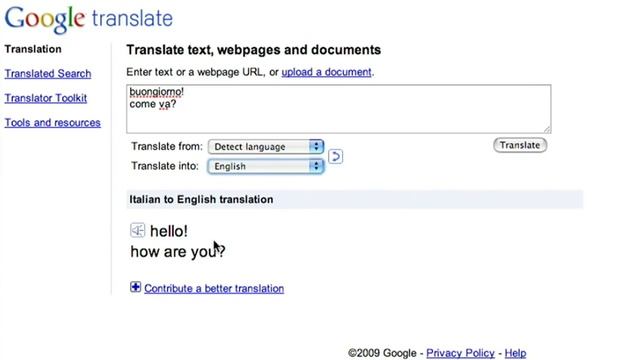This screenshot has width=640, height=360.
Task: Open the Translate into English dropdown
Action: (x=266, y=166)
